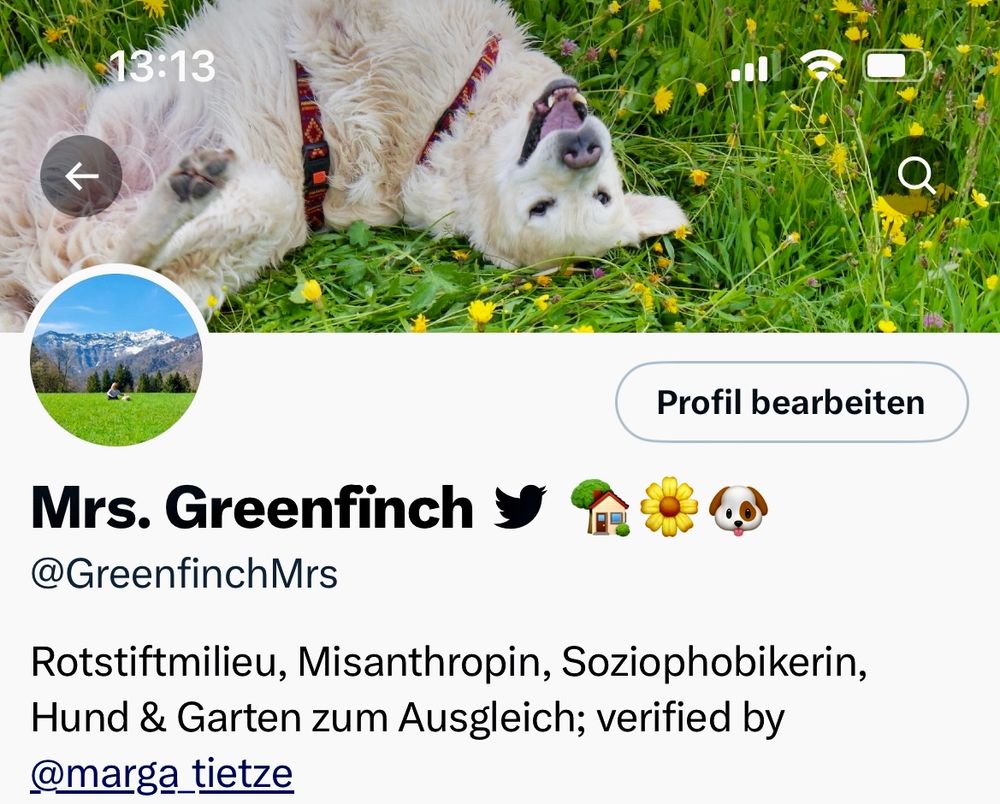This screenshot has width=1000, height=804.
Task: Tap the 13:13 clock in status bar
Action: pos(162,66)
